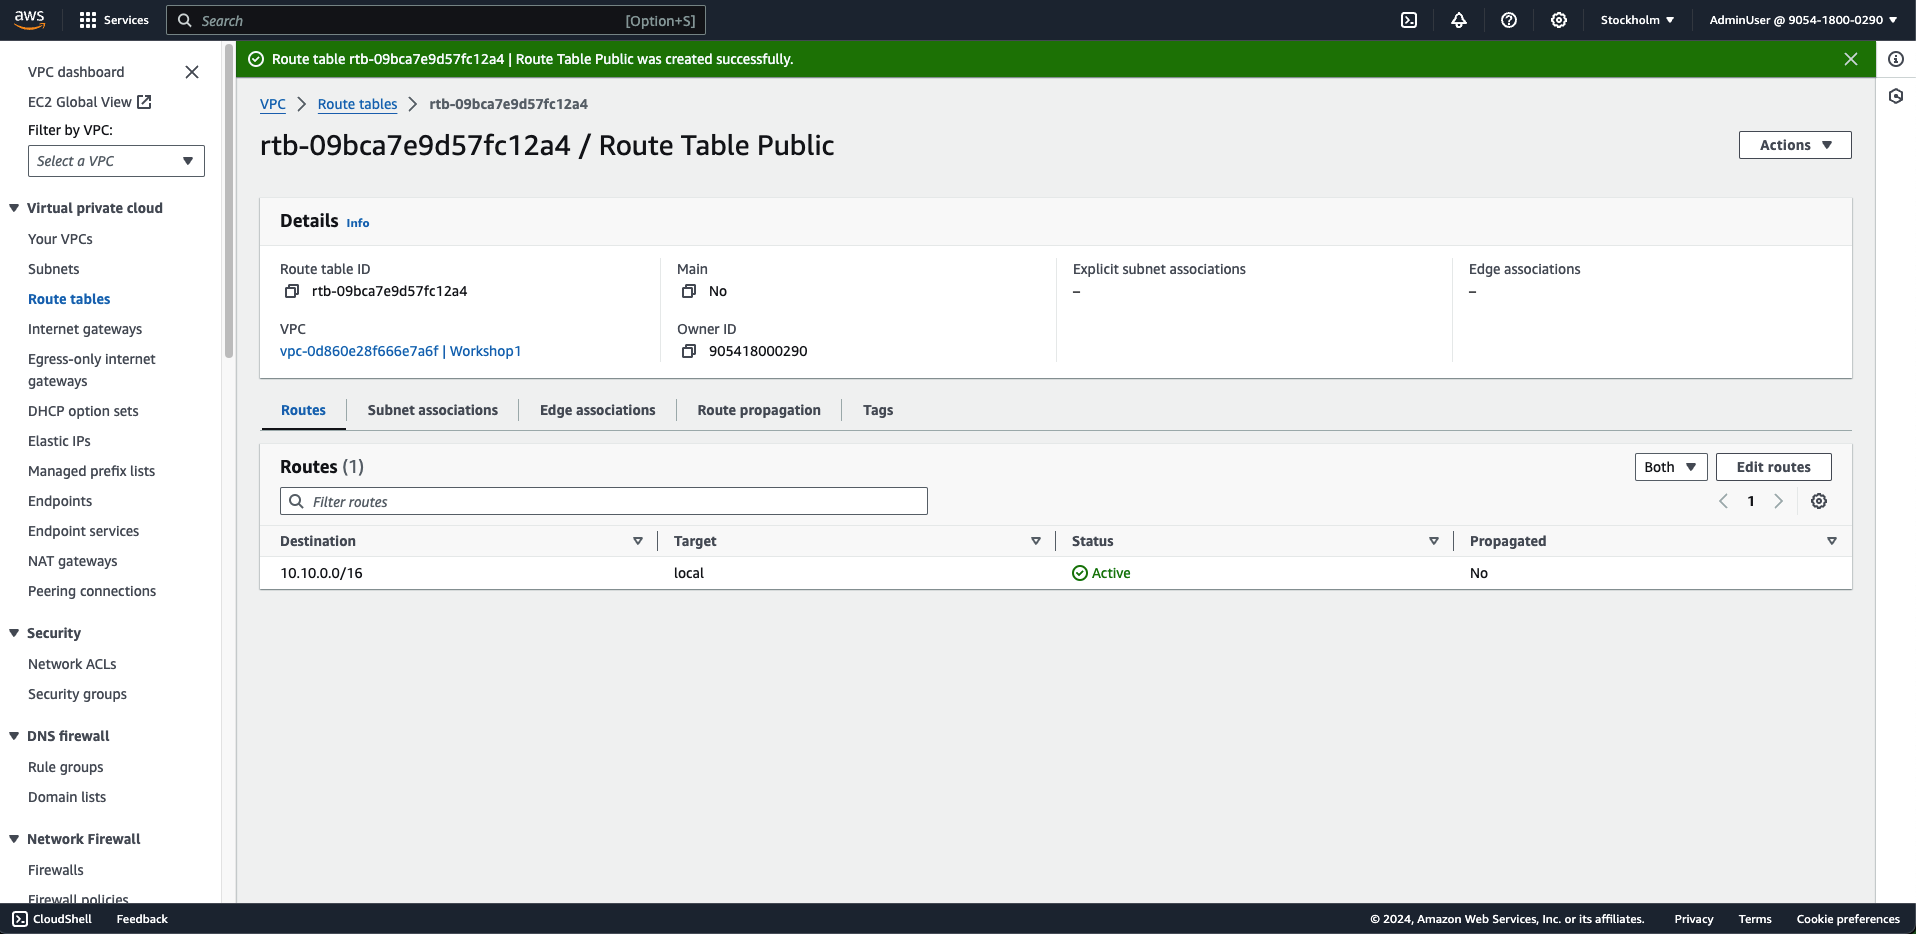This screenshot has width=1916, height=934.
Task: Collapse the Security sidebar section
Action: pyautogui.click(x=14, y=633)
